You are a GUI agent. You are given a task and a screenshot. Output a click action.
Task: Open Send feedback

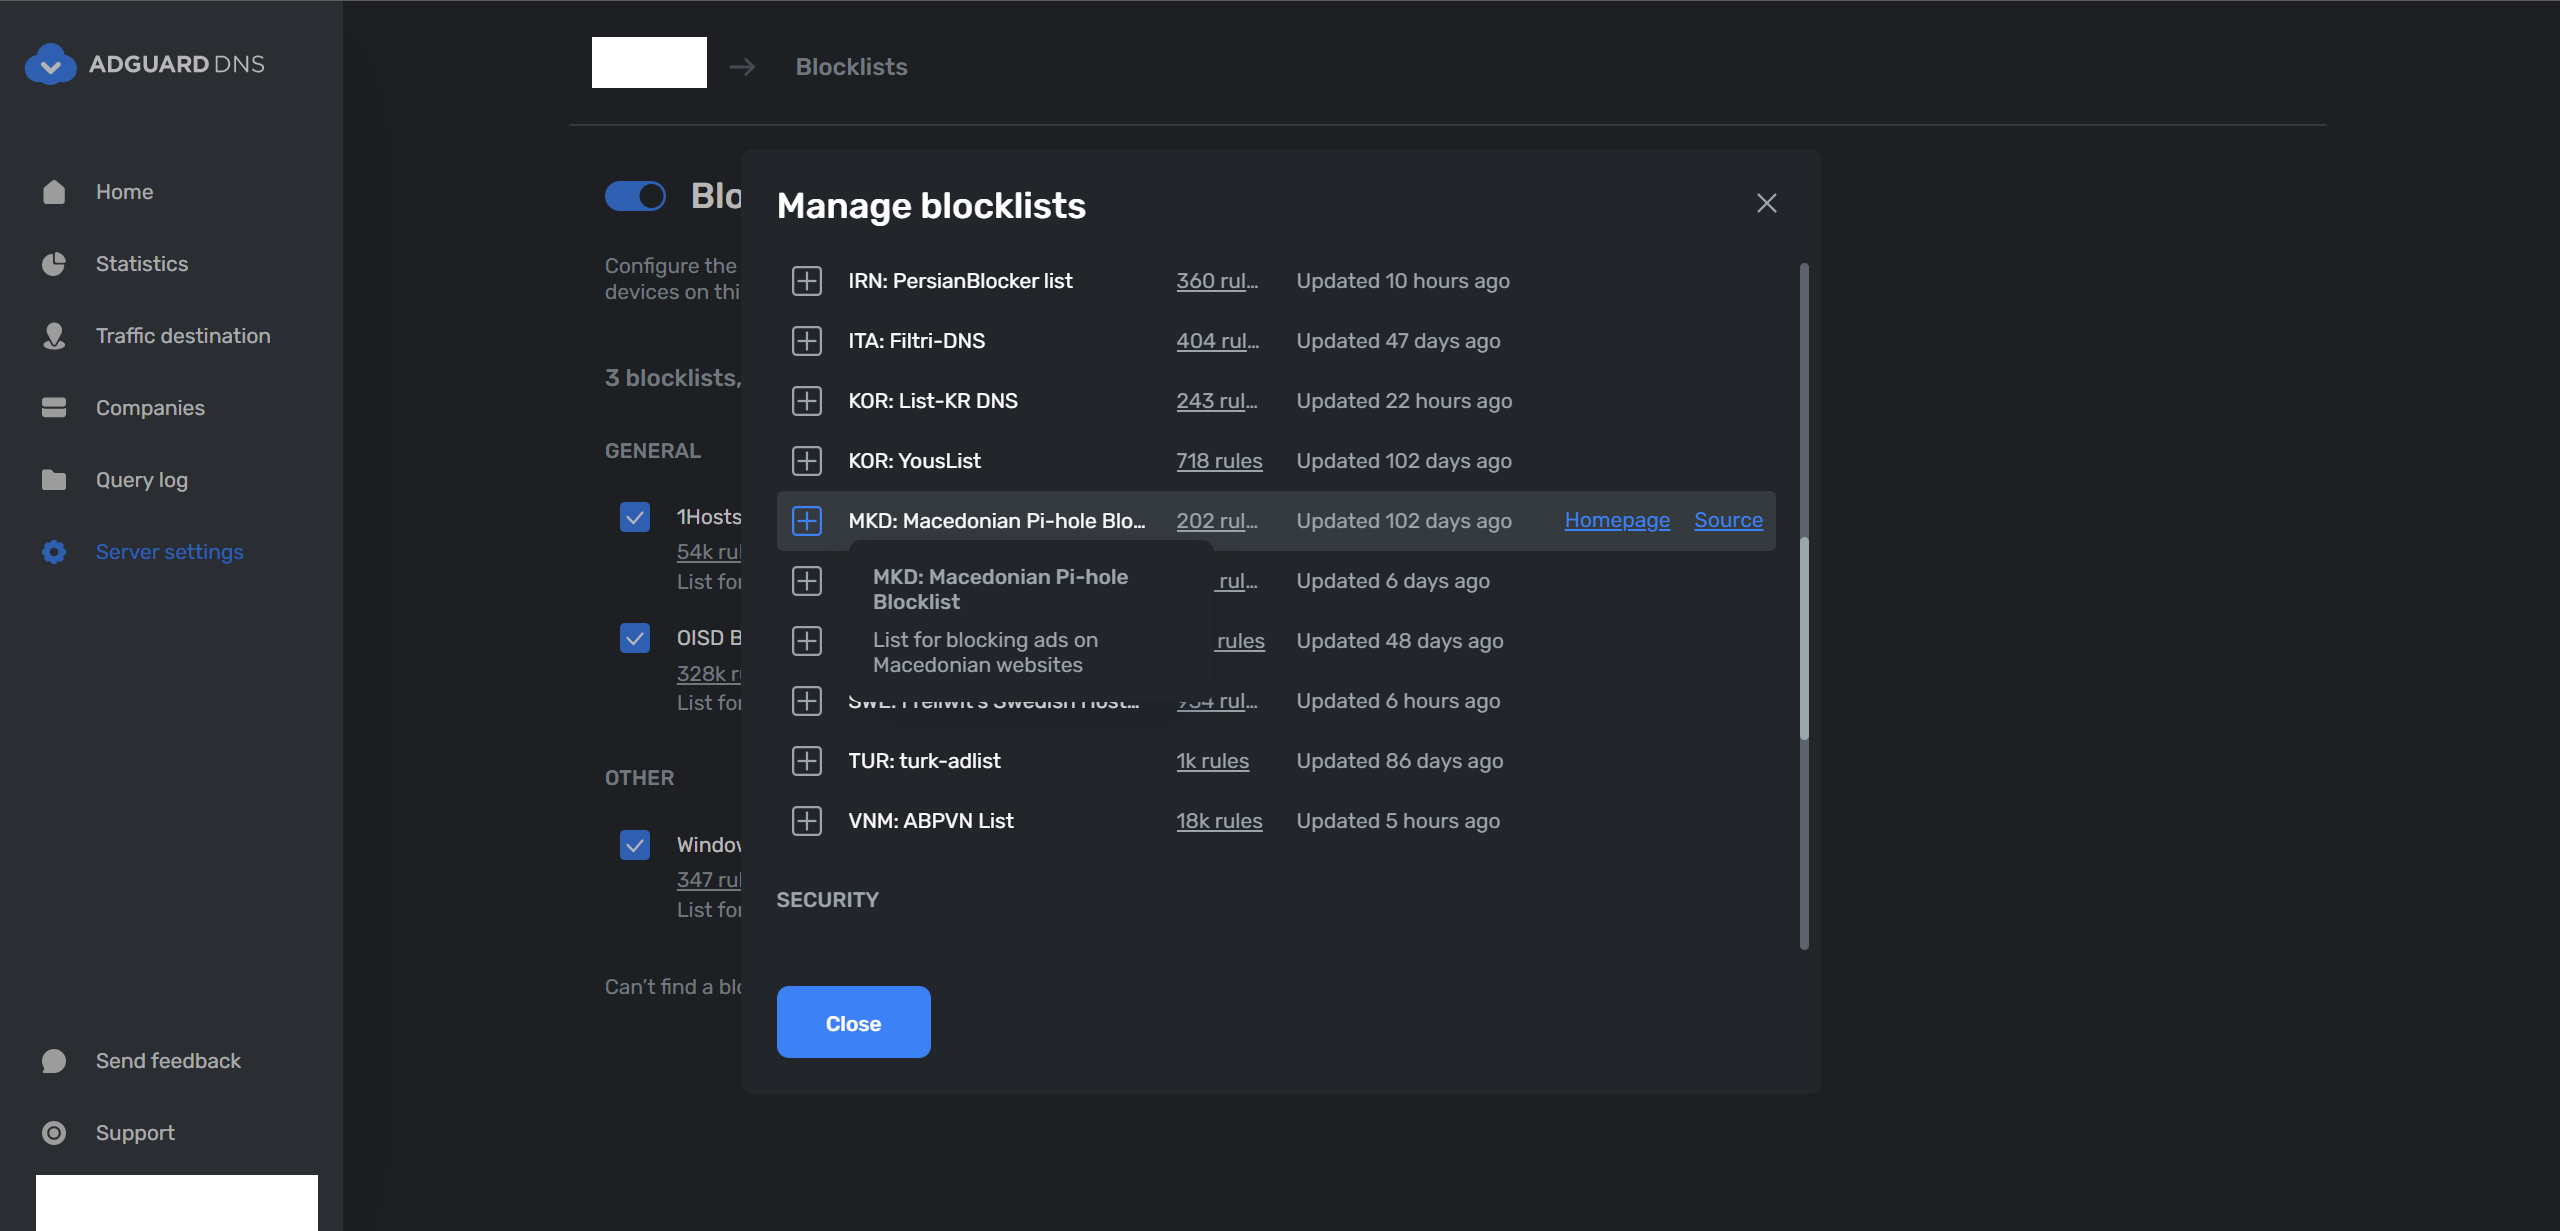[x=168, y=1060]
